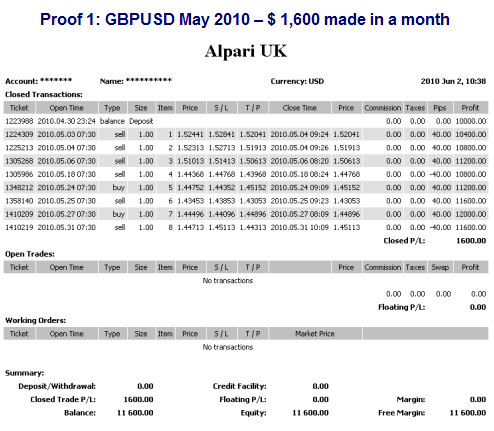494x431 pixels.
Task: Click profit value 10000.00
Action: [x=471, y=121]
